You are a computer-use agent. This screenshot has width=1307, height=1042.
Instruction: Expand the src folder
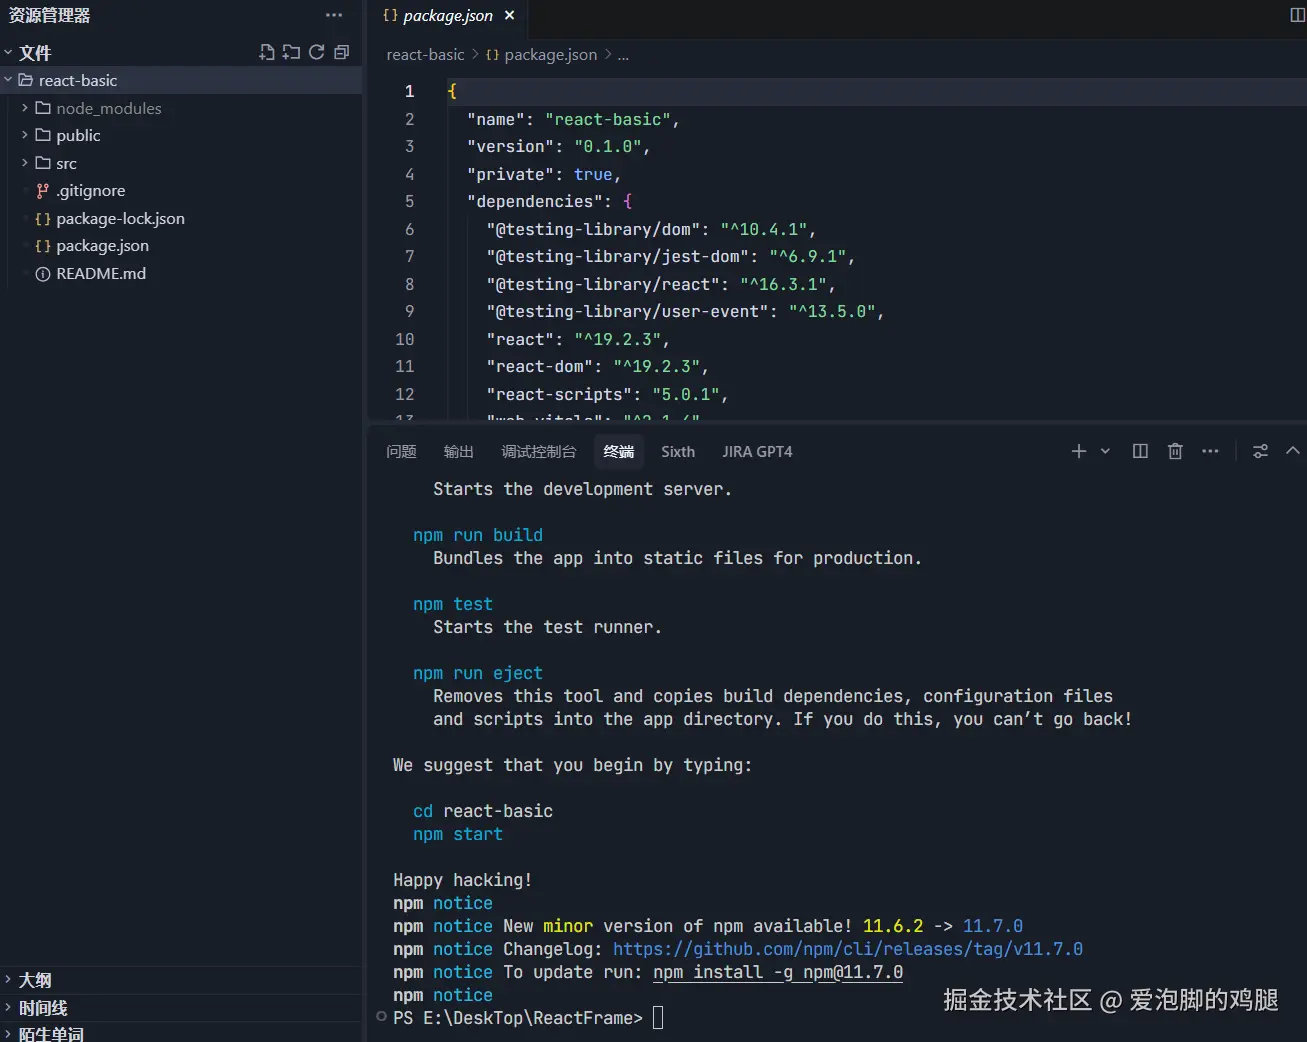point(25,163)
